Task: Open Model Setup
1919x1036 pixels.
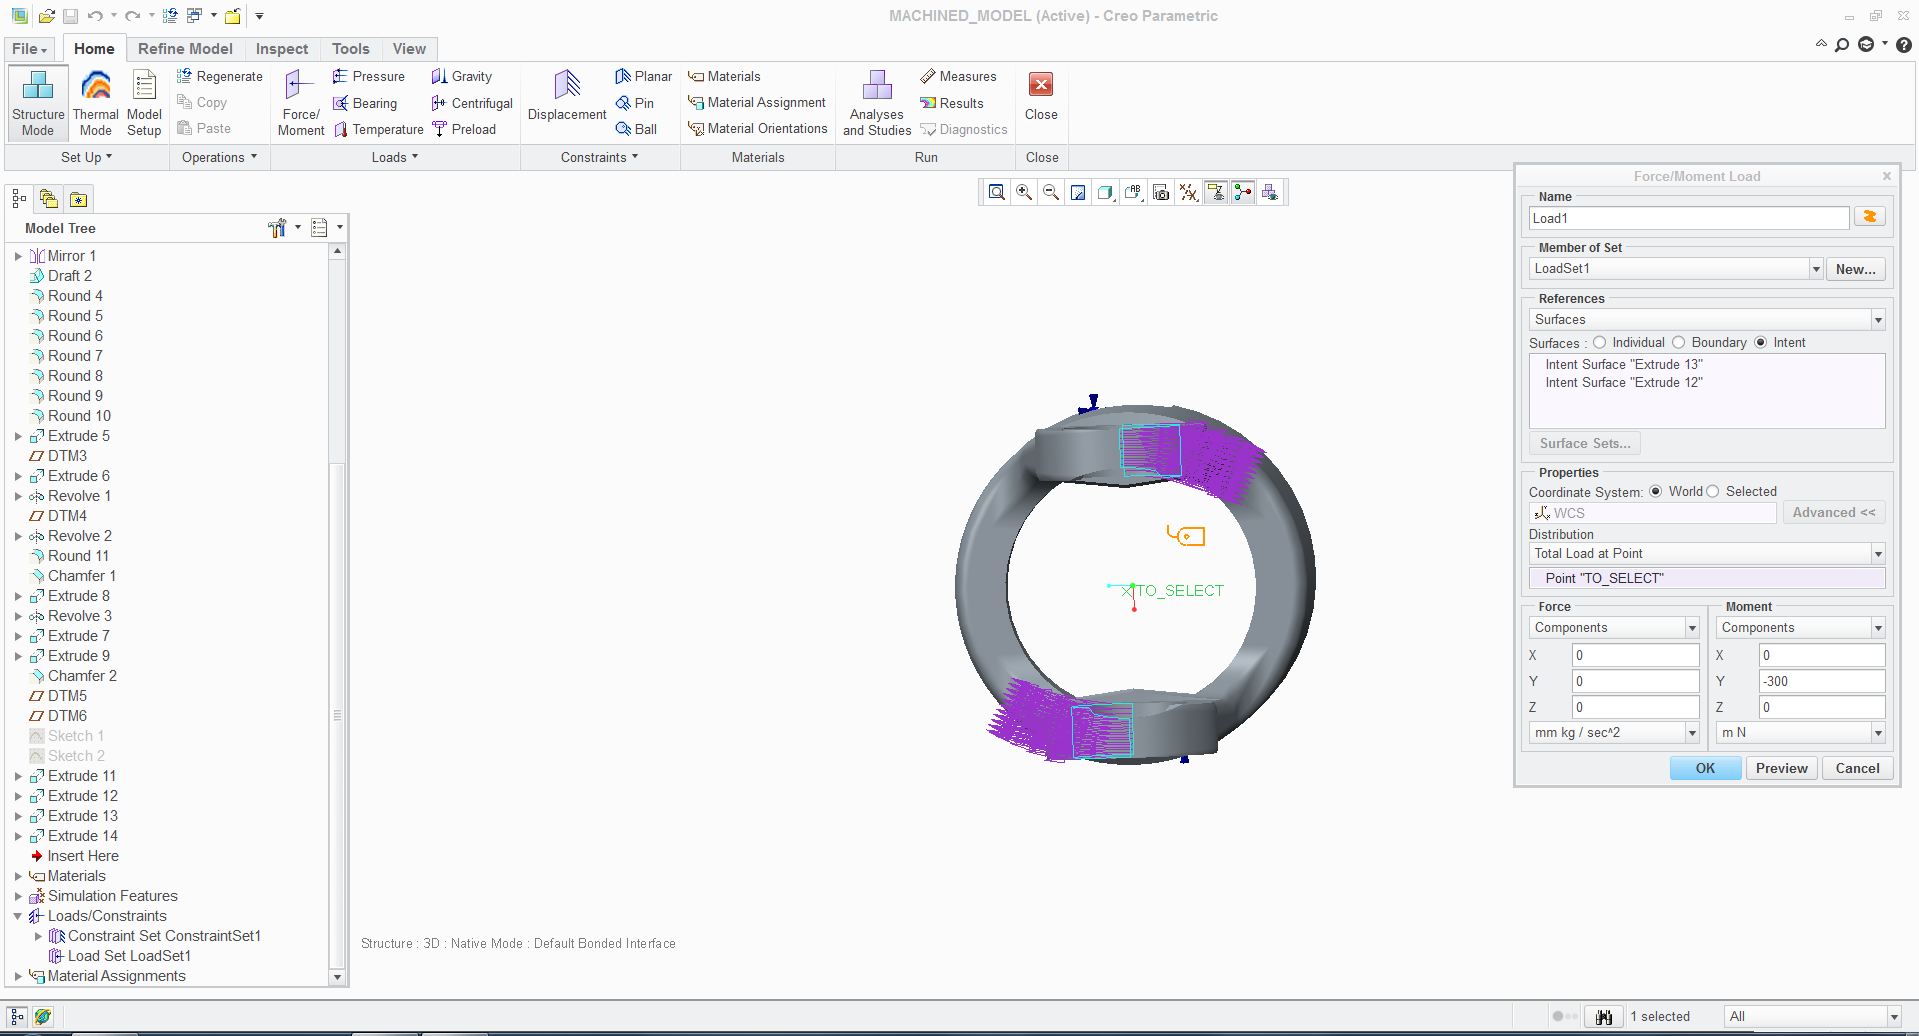Action: click(144, 103)
